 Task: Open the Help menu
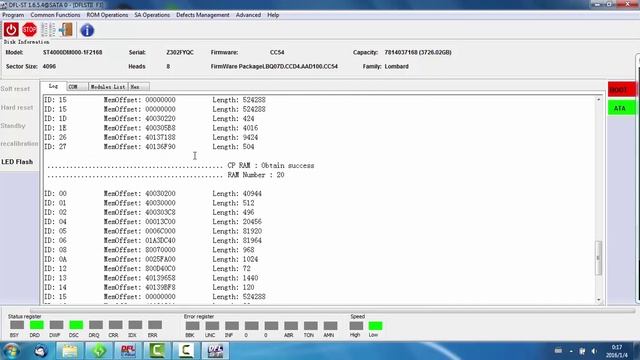273,15
